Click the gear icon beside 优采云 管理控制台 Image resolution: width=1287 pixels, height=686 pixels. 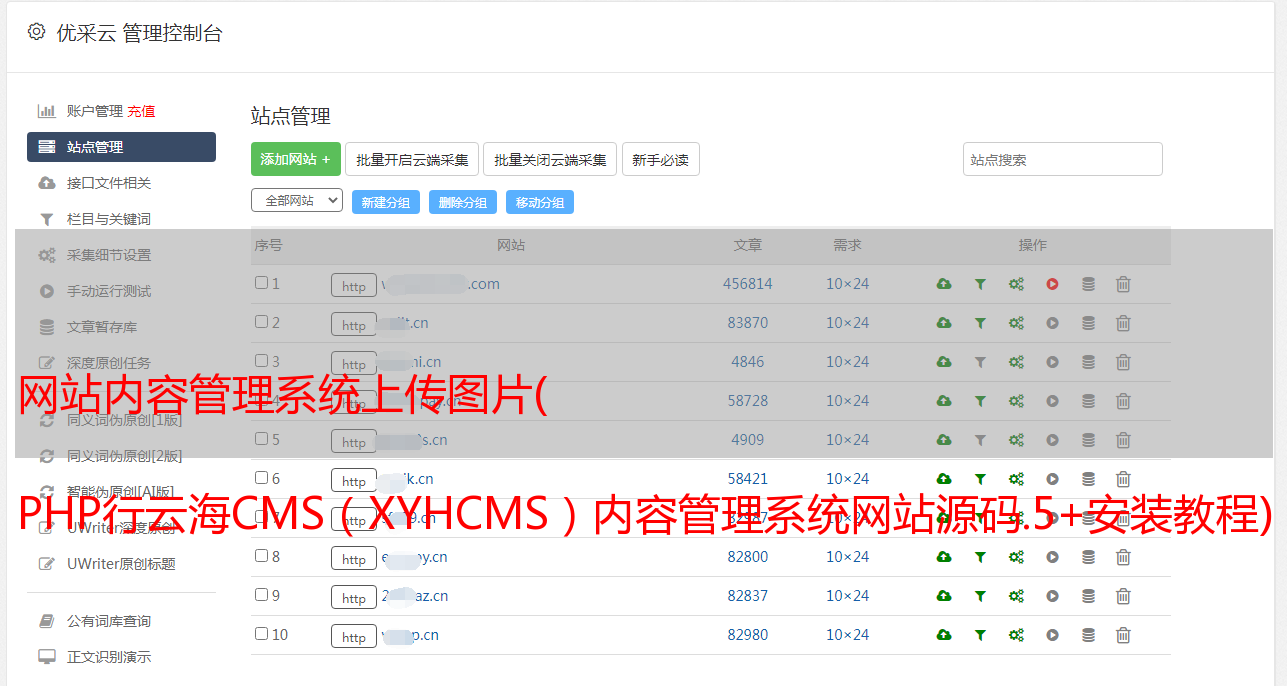tap(37, 32)
